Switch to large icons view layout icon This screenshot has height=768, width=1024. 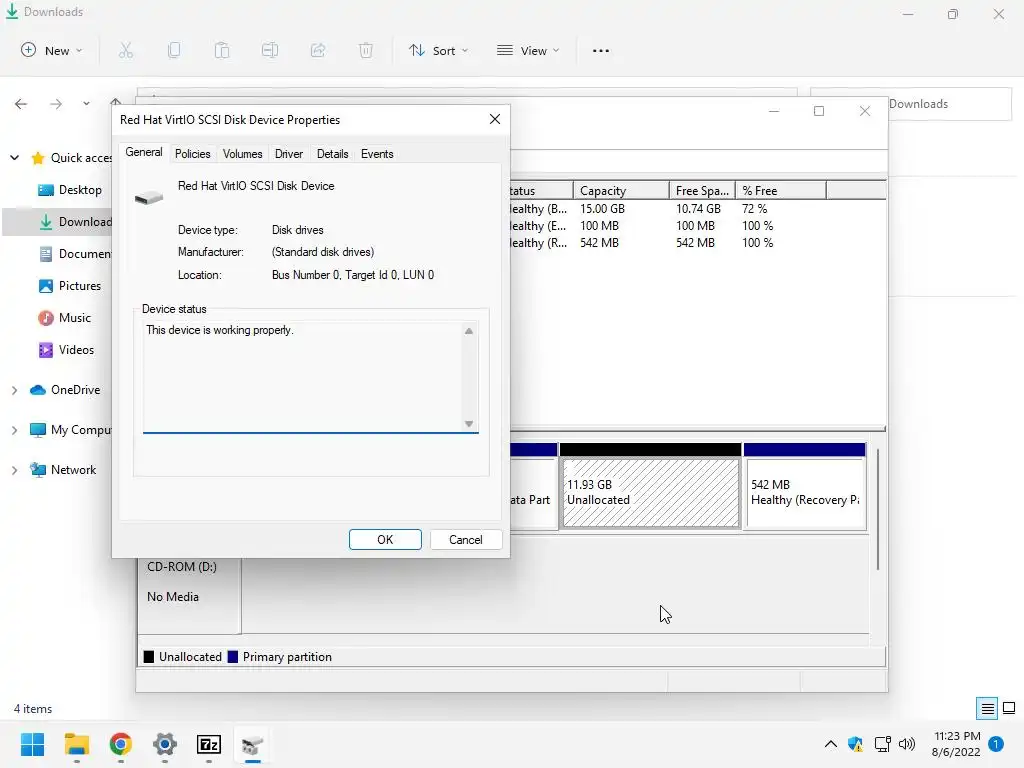[1009, 708]
